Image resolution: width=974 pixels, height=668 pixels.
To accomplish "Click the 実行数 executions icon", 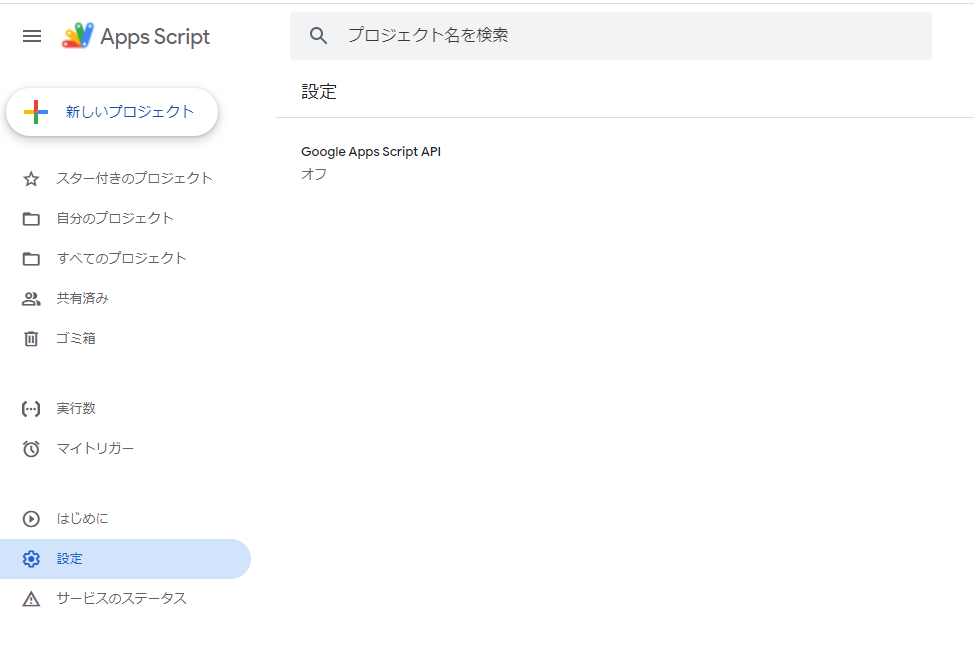I will tap(30, 408).
